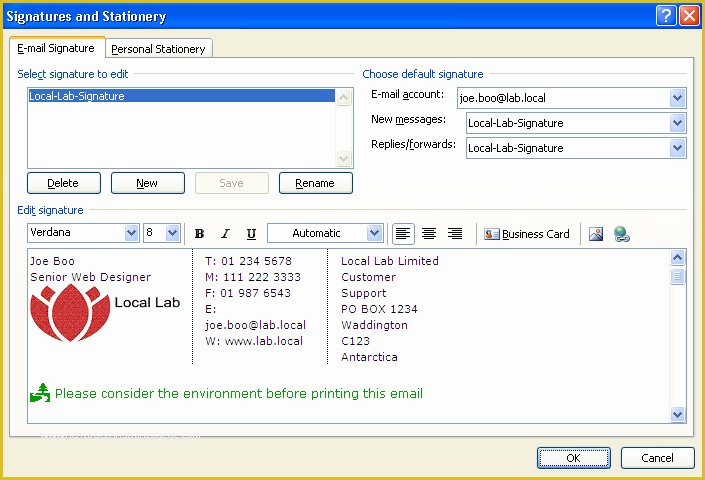Image resolution: width=705 pixels, height=480 pixels.
Task: Click 'Senior Web Designer' text in signature
Action: click(x=90, y=277)
